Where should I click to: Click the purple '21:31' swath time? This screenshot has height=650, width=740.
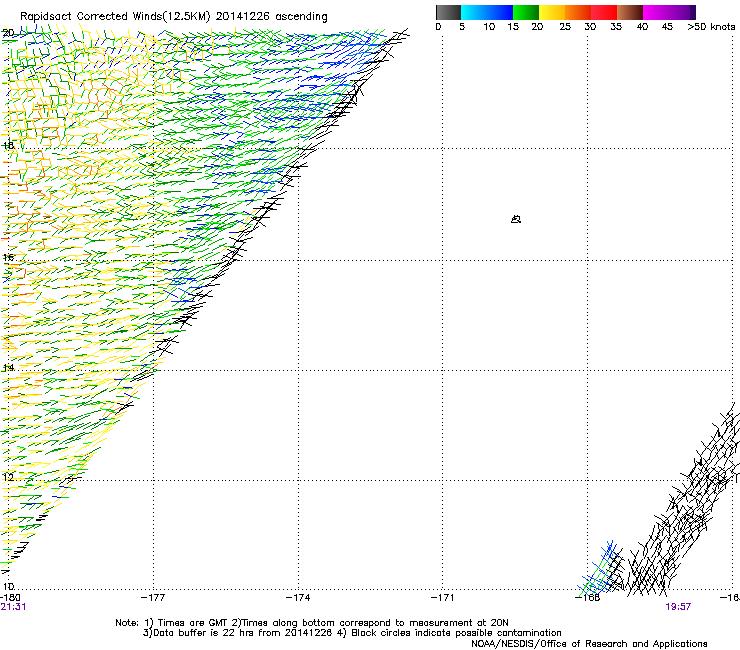[x=13, y=607]
